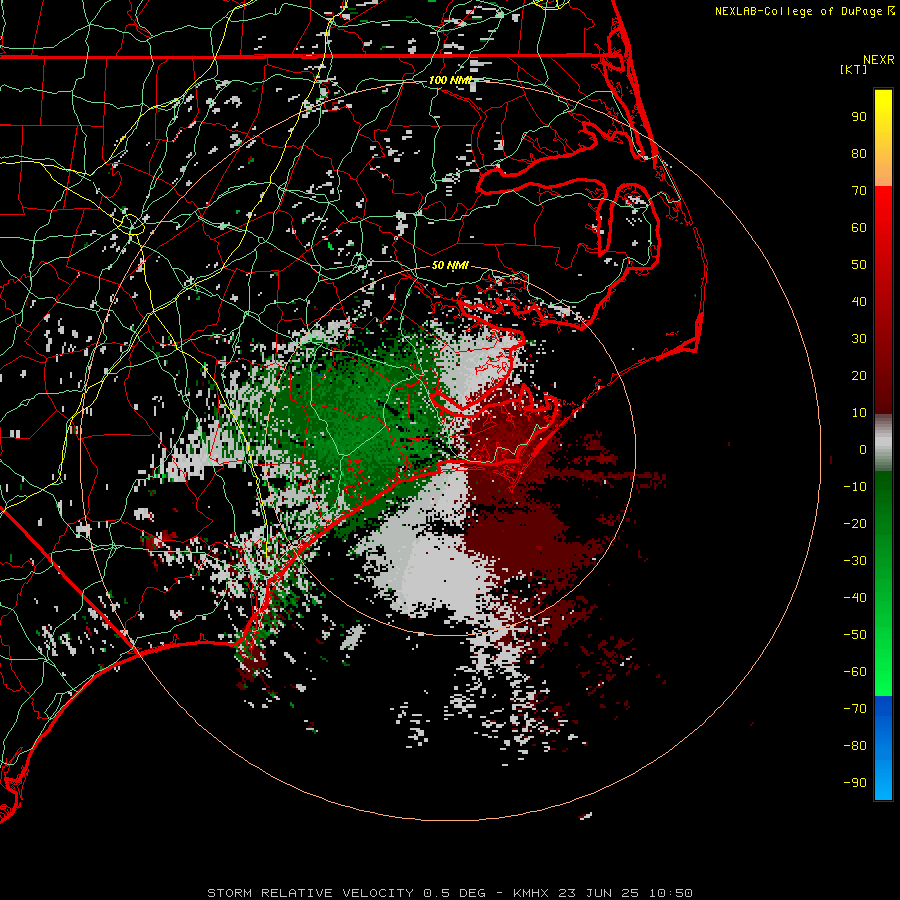The width and height of the screenshot is (900, 900).
Task: Click the Storm Relative Velocity caption at bottom
Action: pos(449,893)
